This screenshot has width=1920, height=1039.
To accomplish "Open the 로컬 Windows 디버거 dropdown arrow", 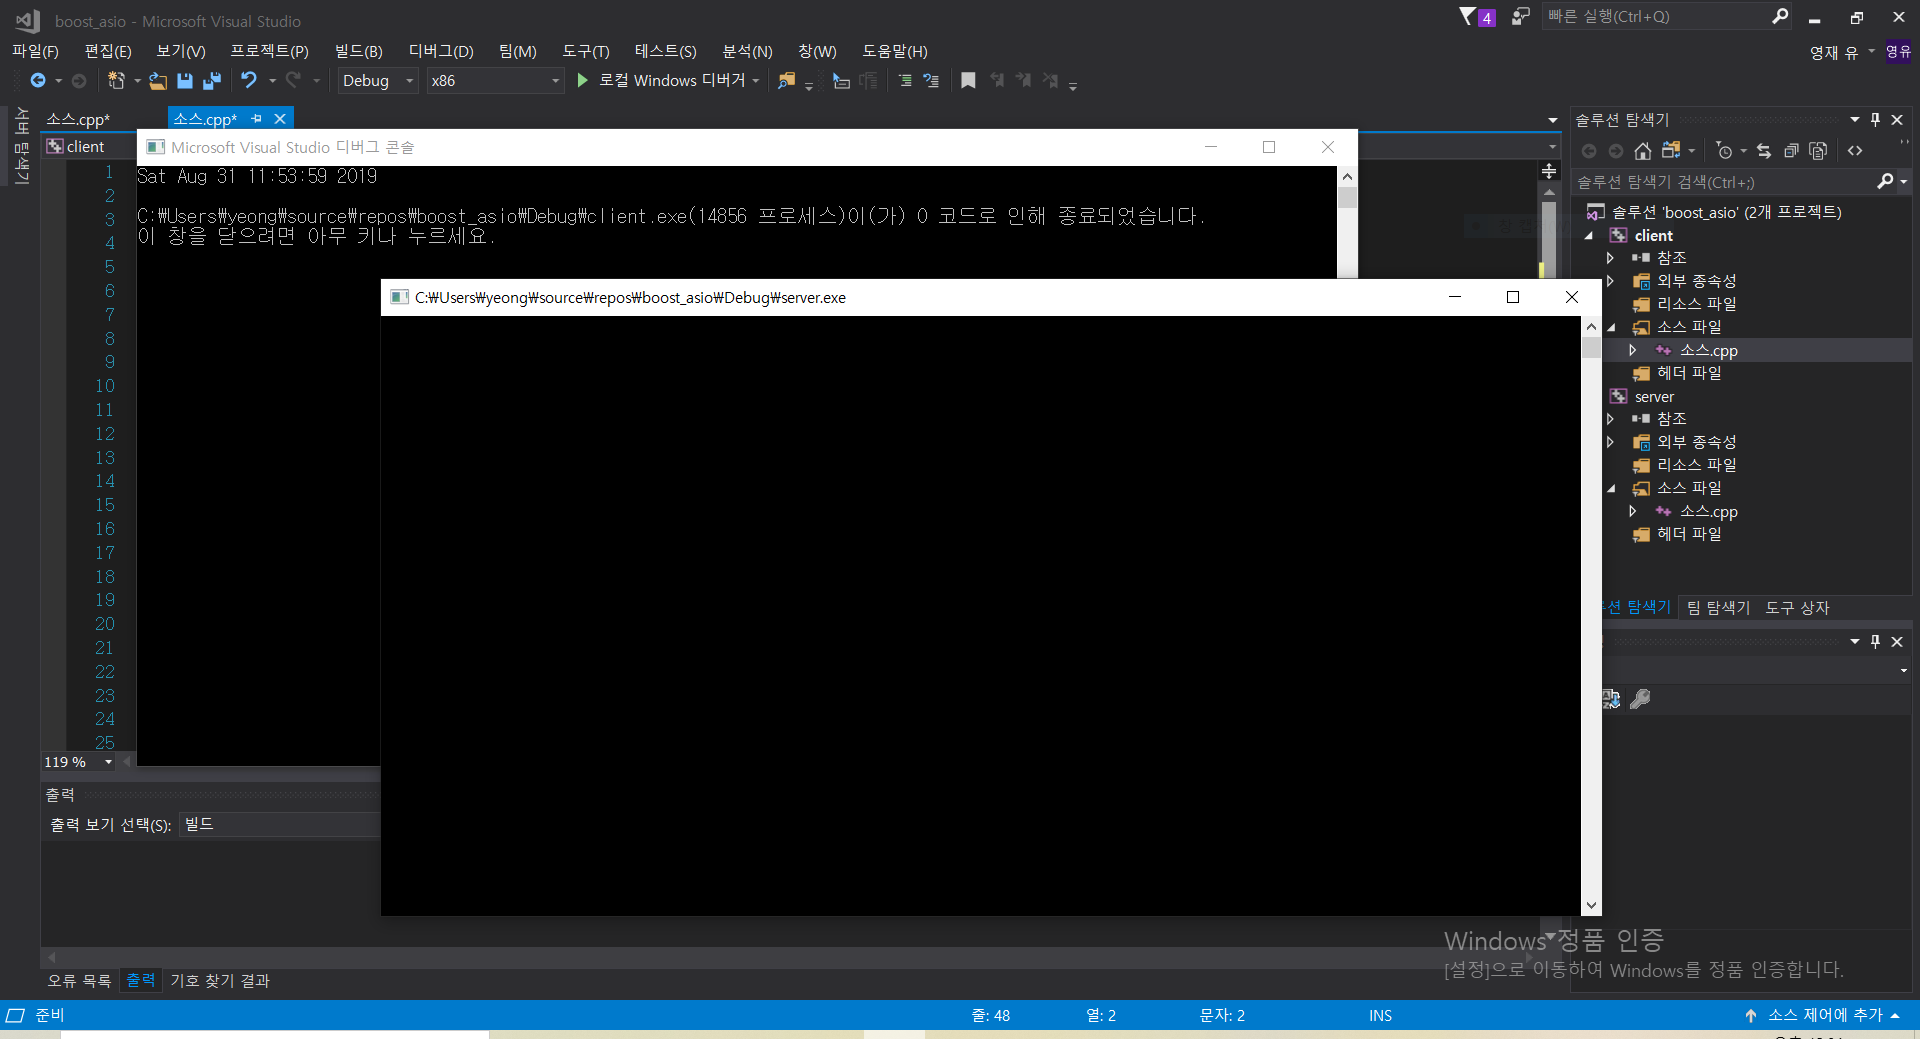I will pos(756,81).
